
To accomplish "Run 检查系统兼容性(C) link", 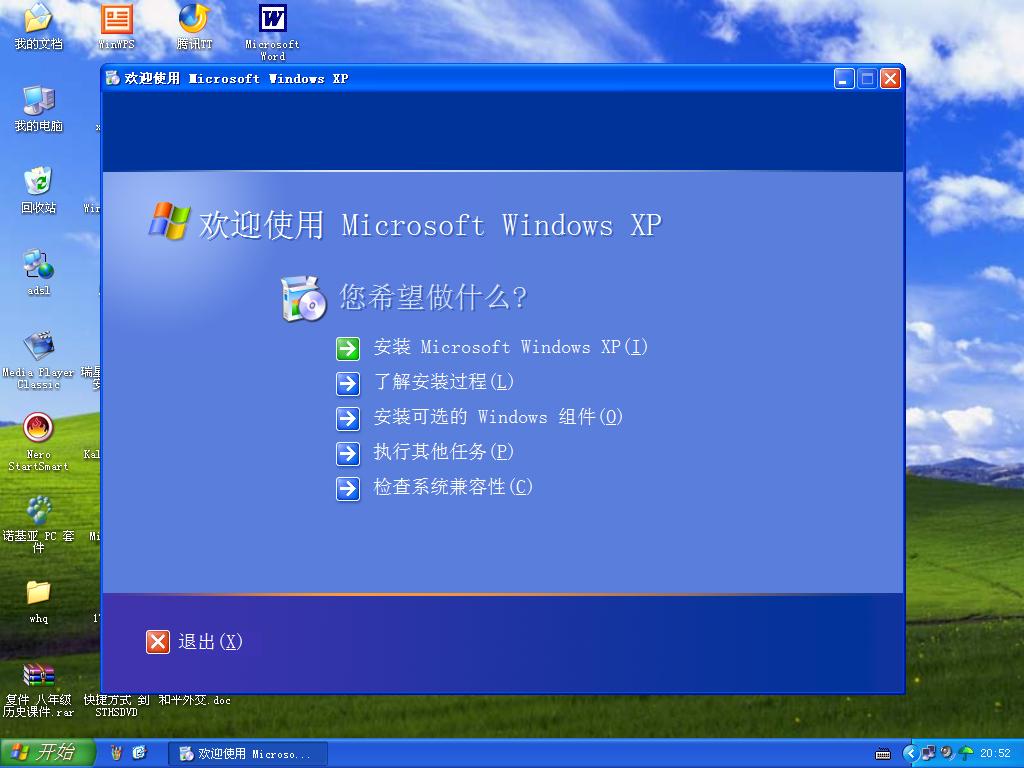I will [x=453, y=487].
